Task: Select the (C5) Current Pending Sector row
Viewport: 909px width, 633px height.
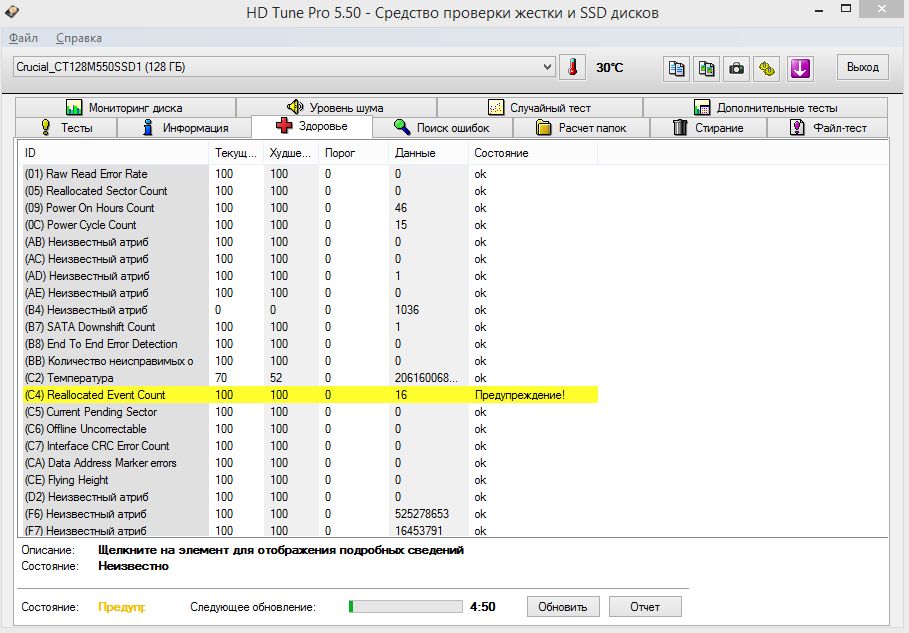Action: (x=308, y=412)
